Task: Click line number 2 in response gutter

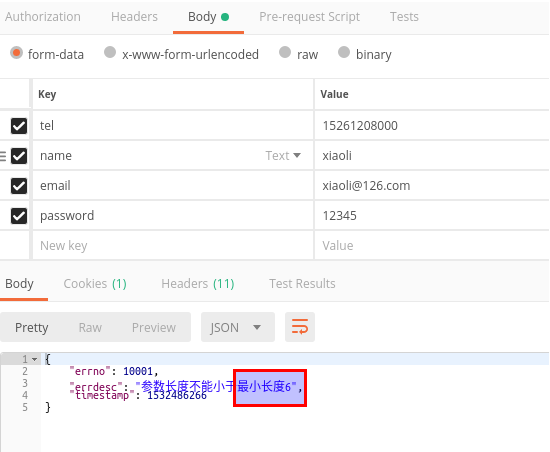Action: [x=25, y=371]
